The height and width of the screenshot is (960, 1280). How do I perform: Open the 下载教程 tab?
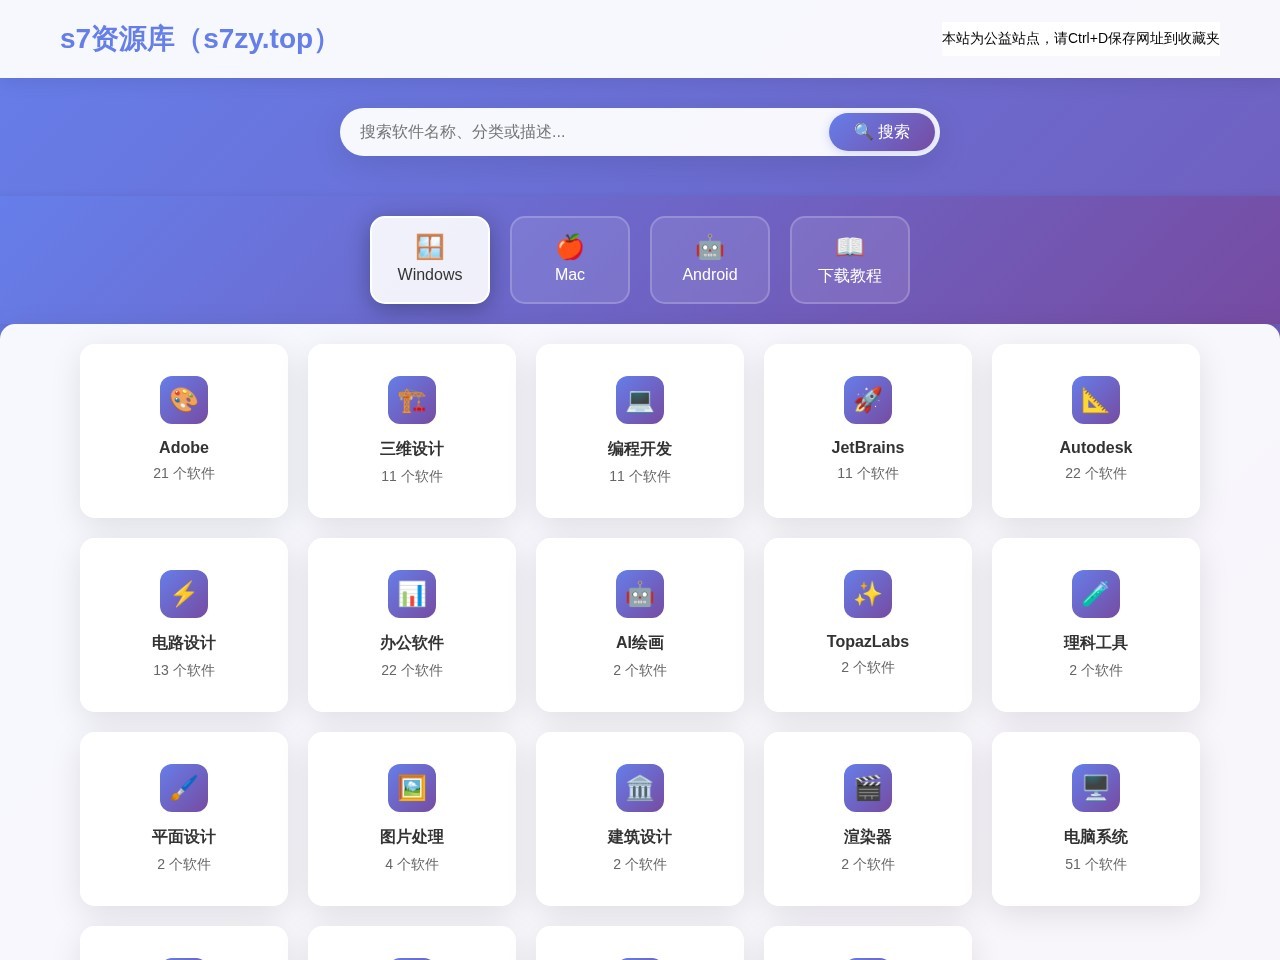coord(850,260)
